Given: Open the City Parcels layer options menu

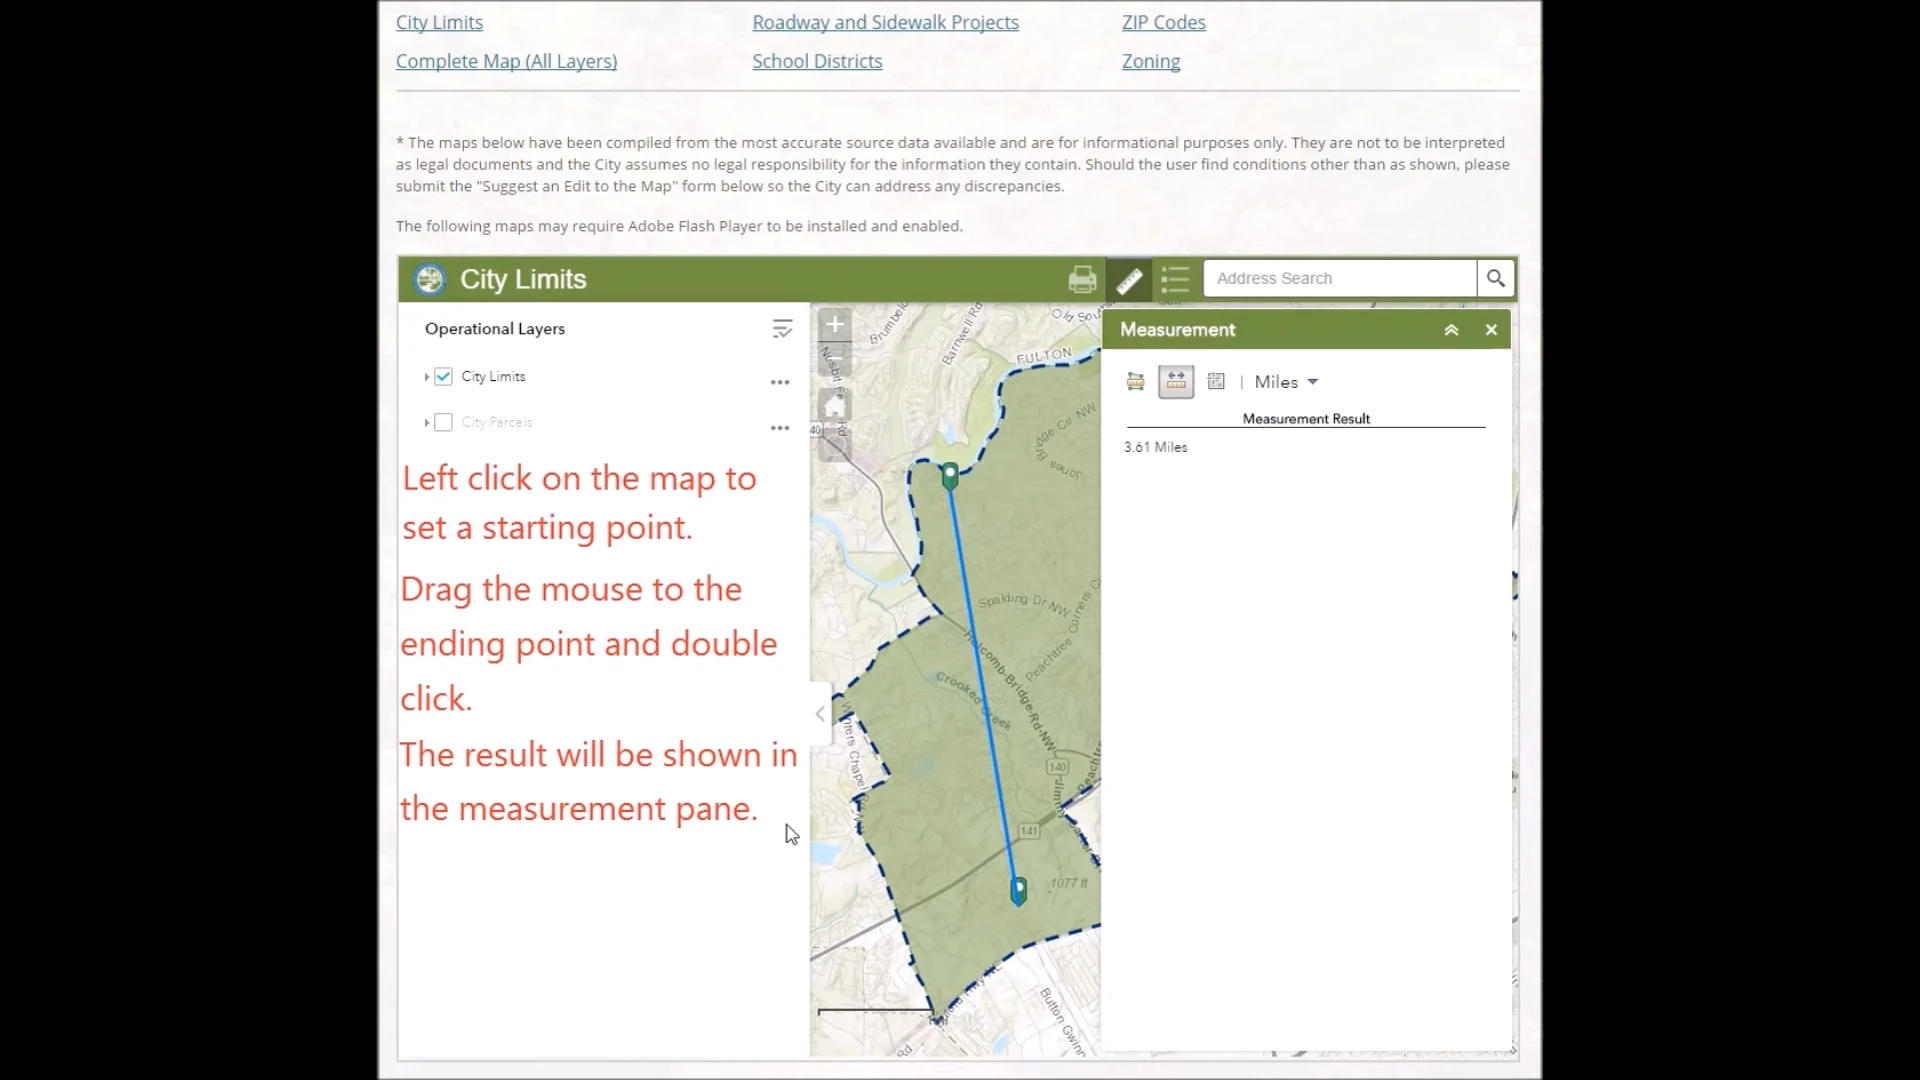Looking at the screenshot, I should 780,428.
